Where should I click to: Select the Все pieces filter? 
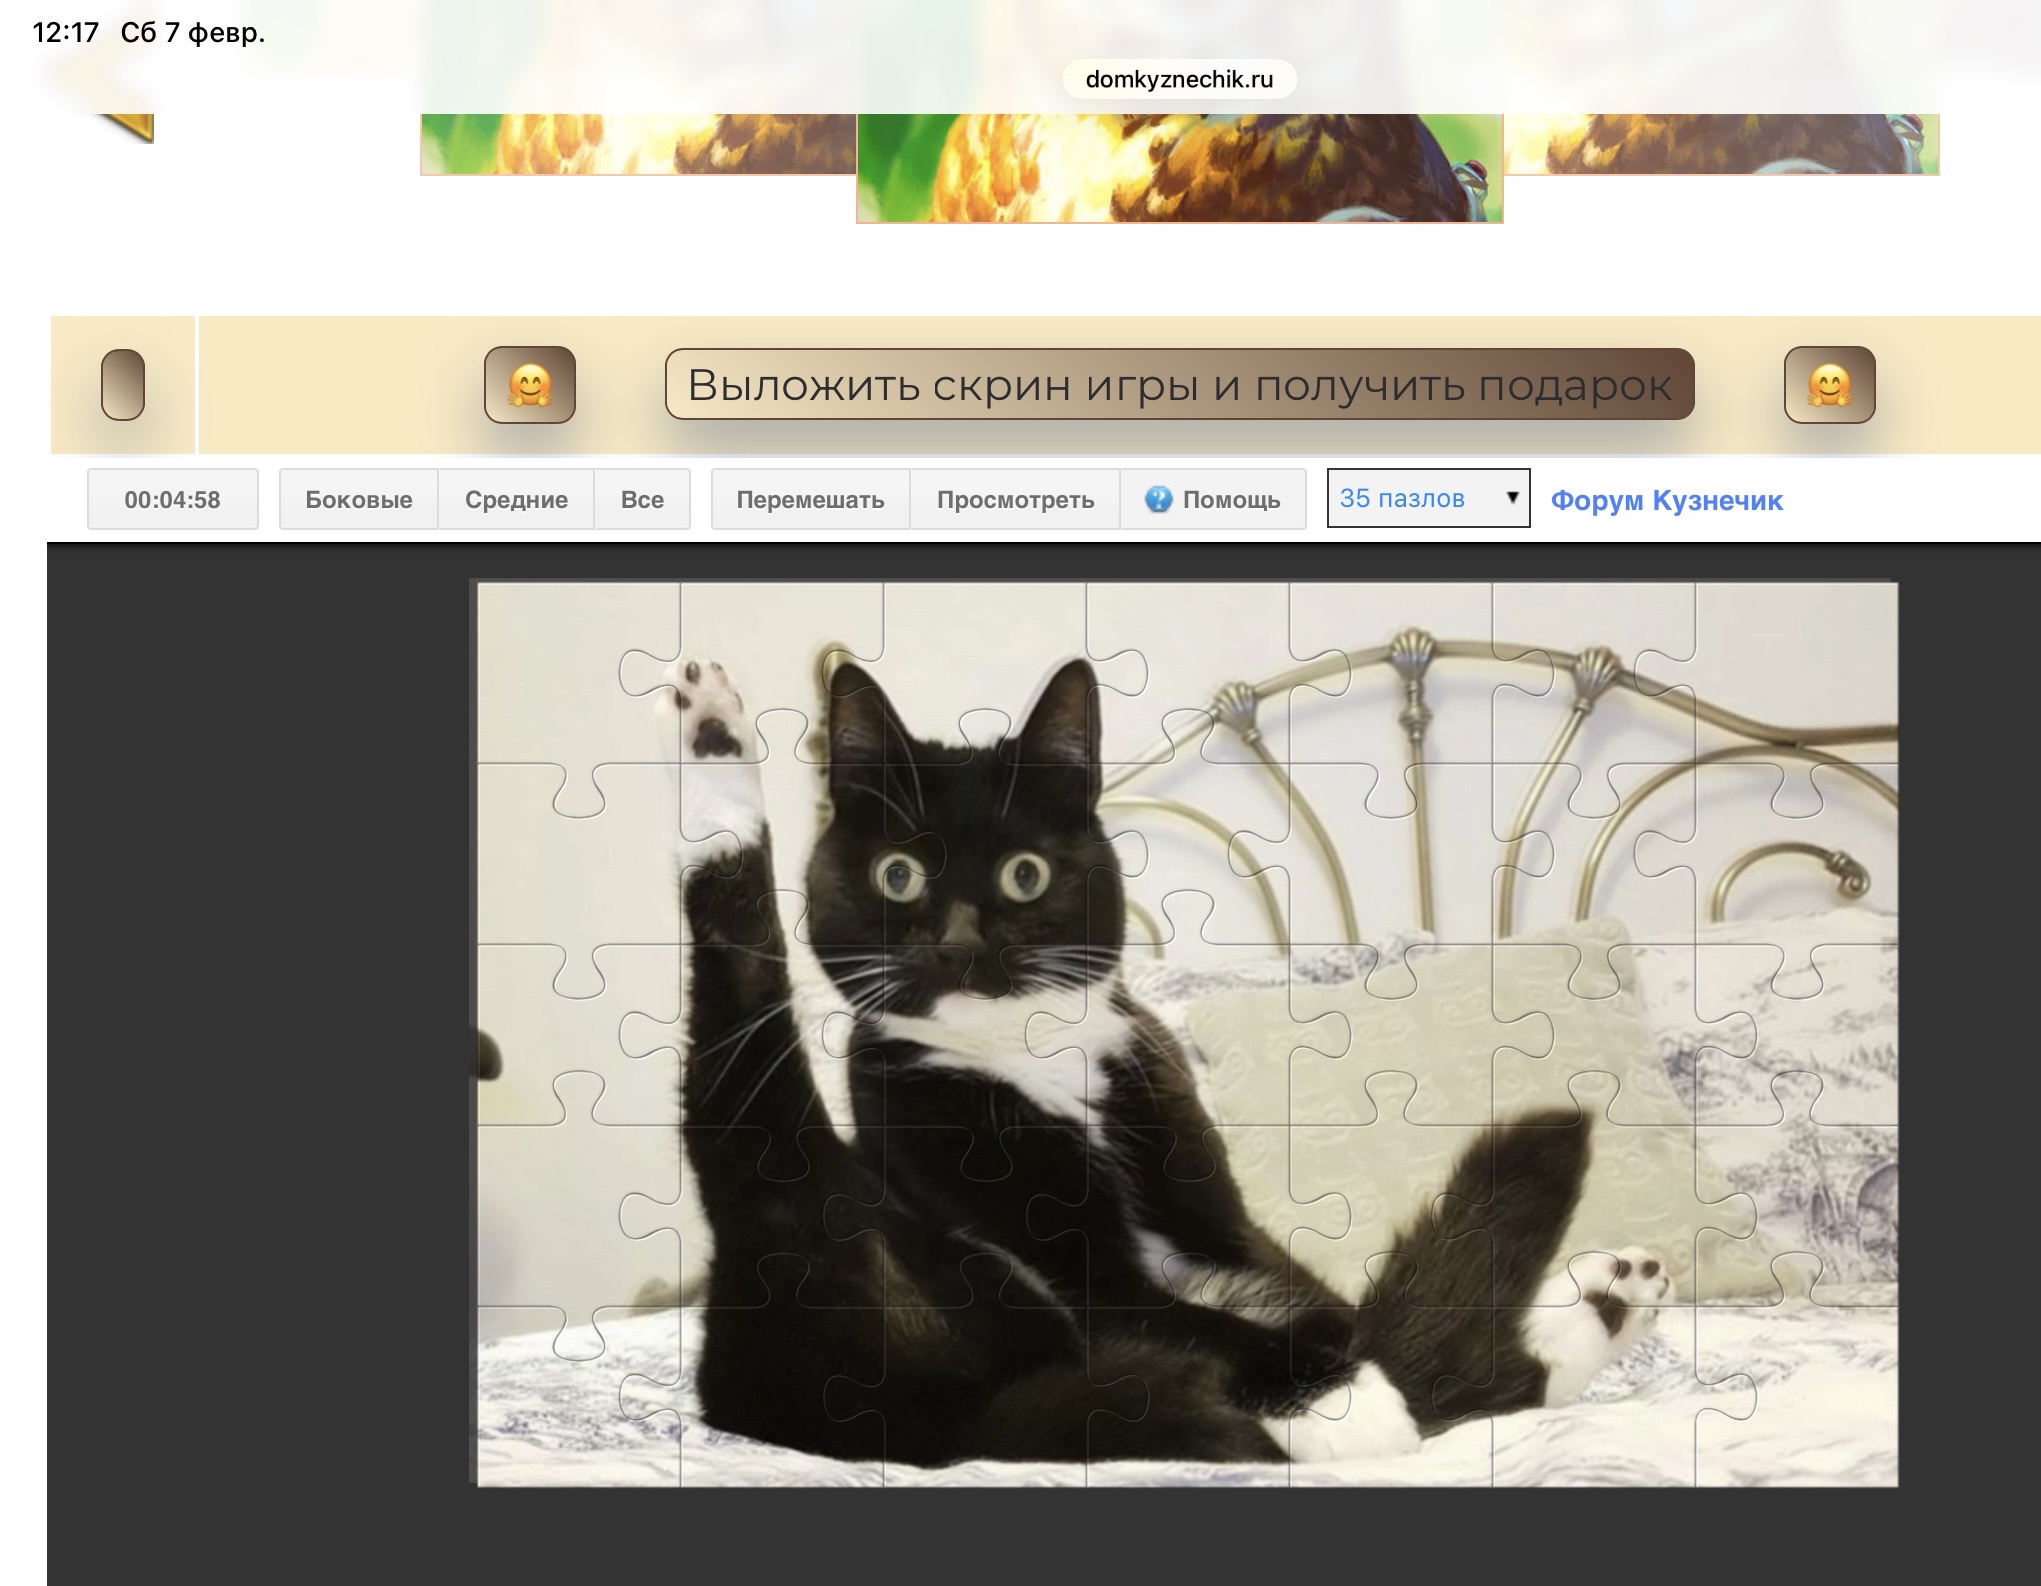click(x=642, y=499)
